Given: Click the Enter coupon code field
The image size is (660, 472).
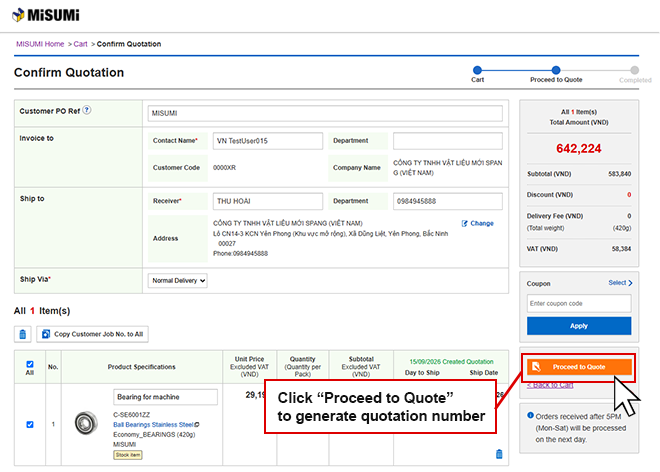Looking at the screenshot, I should point(579,304).
